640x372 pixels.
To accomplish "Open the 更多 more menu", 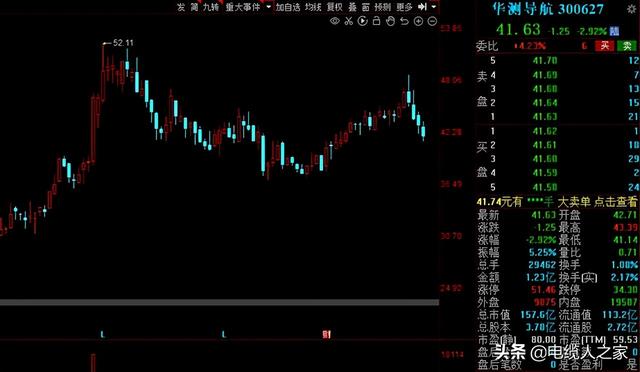I will tap(404, 7).
